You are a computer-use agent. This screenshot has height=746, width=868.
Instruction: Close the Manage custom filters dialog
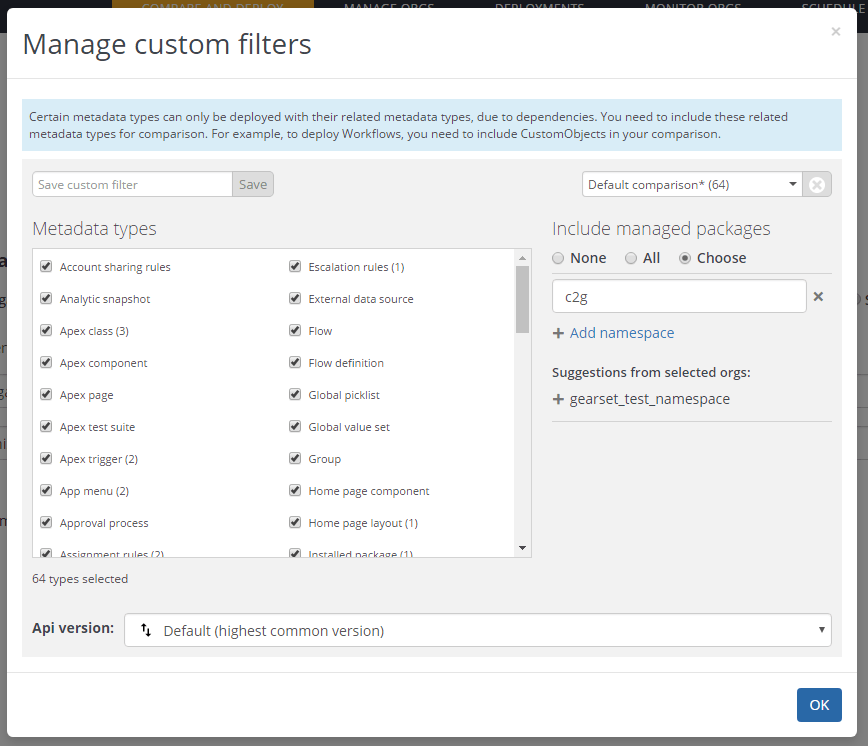(x=835, y=32)
